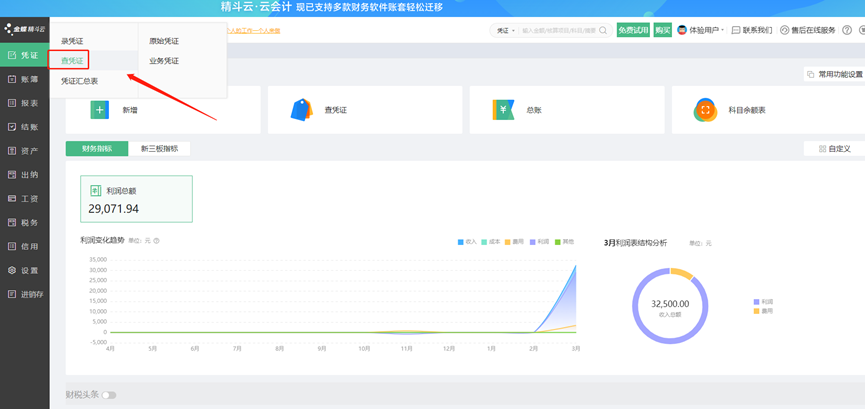Open the 出纳 sidebar module
The width and height of the screenshot is (865, 409).
click(24, 175)
